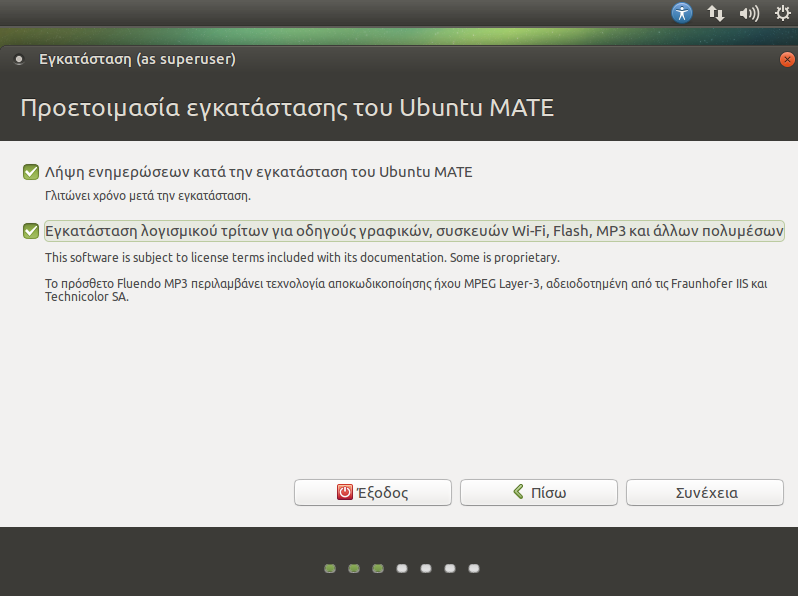Go back with the Πίσω button
798x596 pixels.
tap(539, 492)
